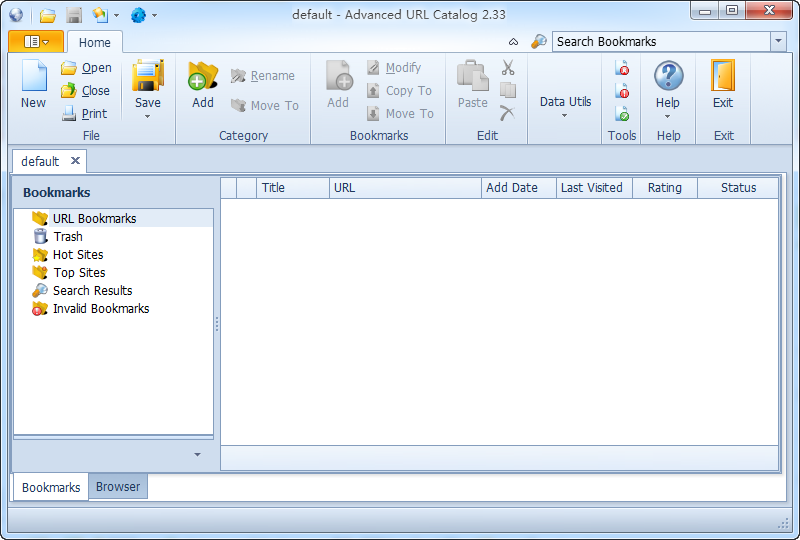Click the bottom Tools icon with green check
This screenshot has height=540, width=800.
[x=622, y=113]
